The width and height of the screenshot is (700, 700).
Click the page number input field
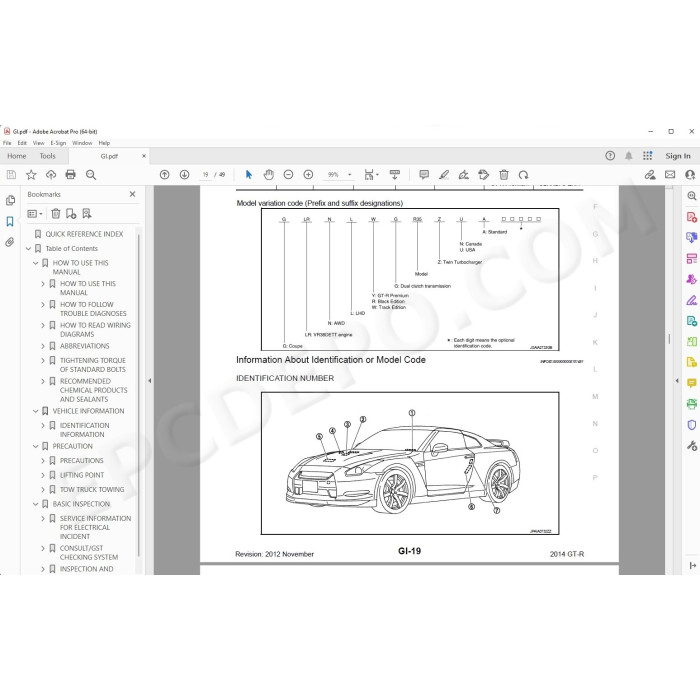pos(205,175)
